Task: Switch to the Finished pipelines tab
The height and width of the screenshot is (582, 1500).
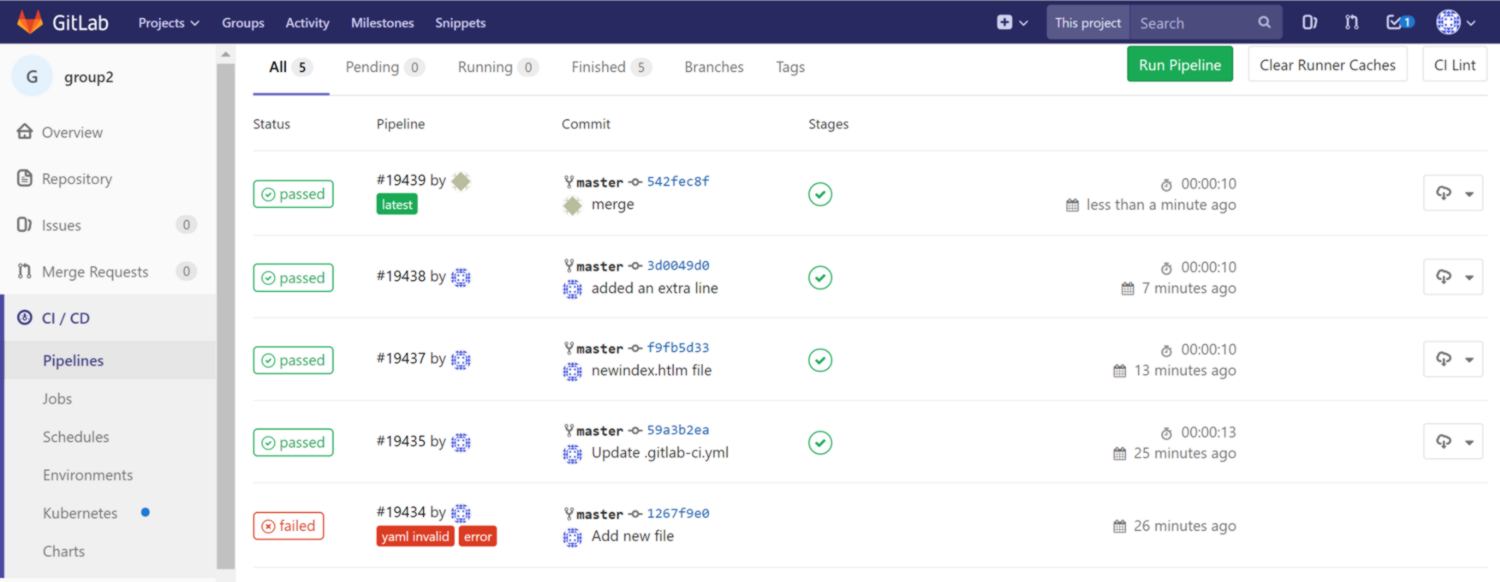Action: 610,67
